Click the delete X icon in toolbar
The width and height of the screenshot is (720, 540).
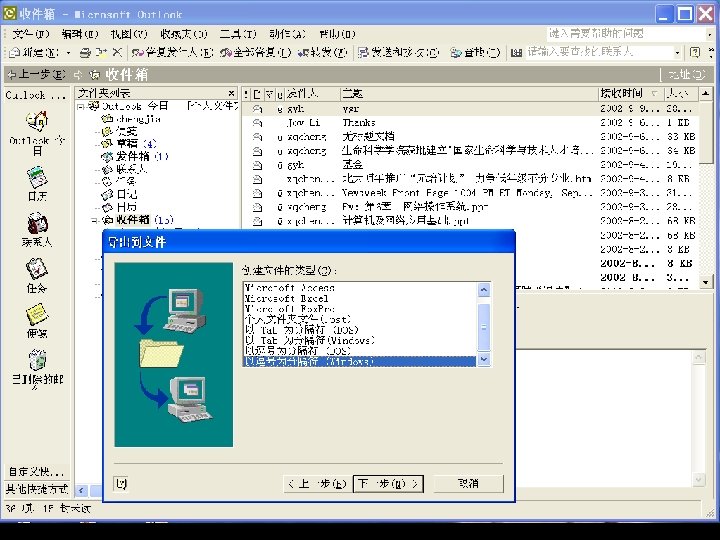(x=118, y=53)
